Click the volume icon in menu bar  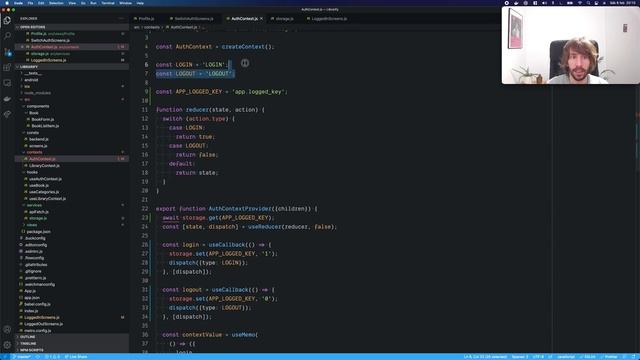pos(544,3)
